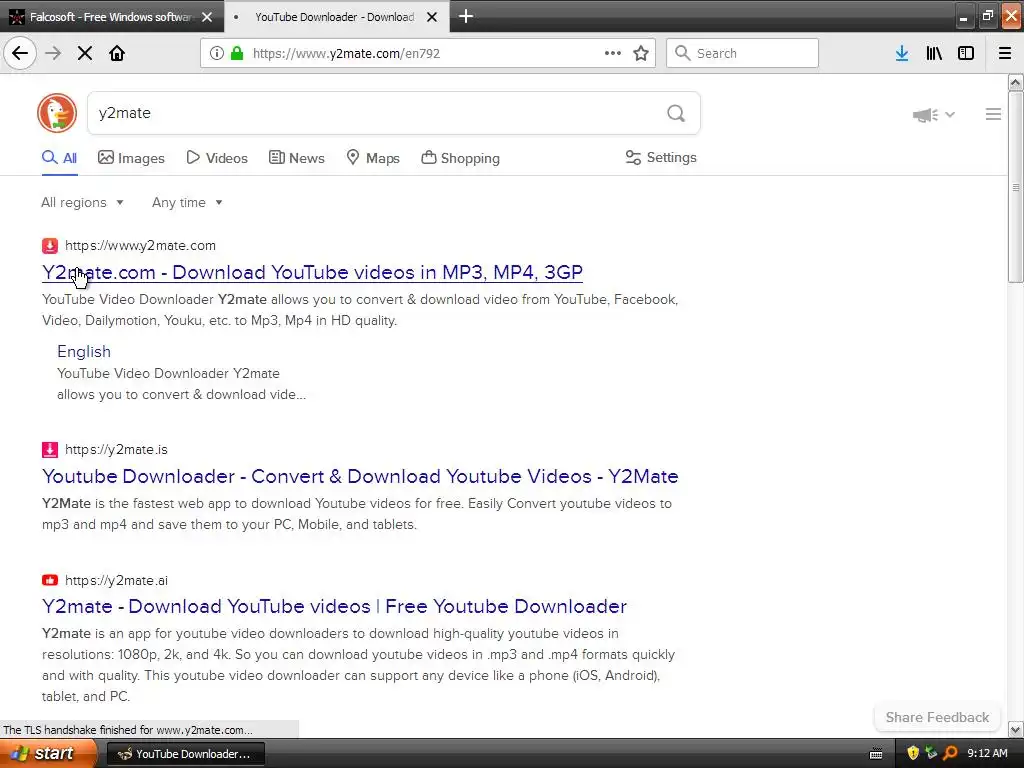Image resolution: width=1024 pixels, height=768 pixels.
Task: Switch to Shopping search tab
Action: (x=460, y=158)
